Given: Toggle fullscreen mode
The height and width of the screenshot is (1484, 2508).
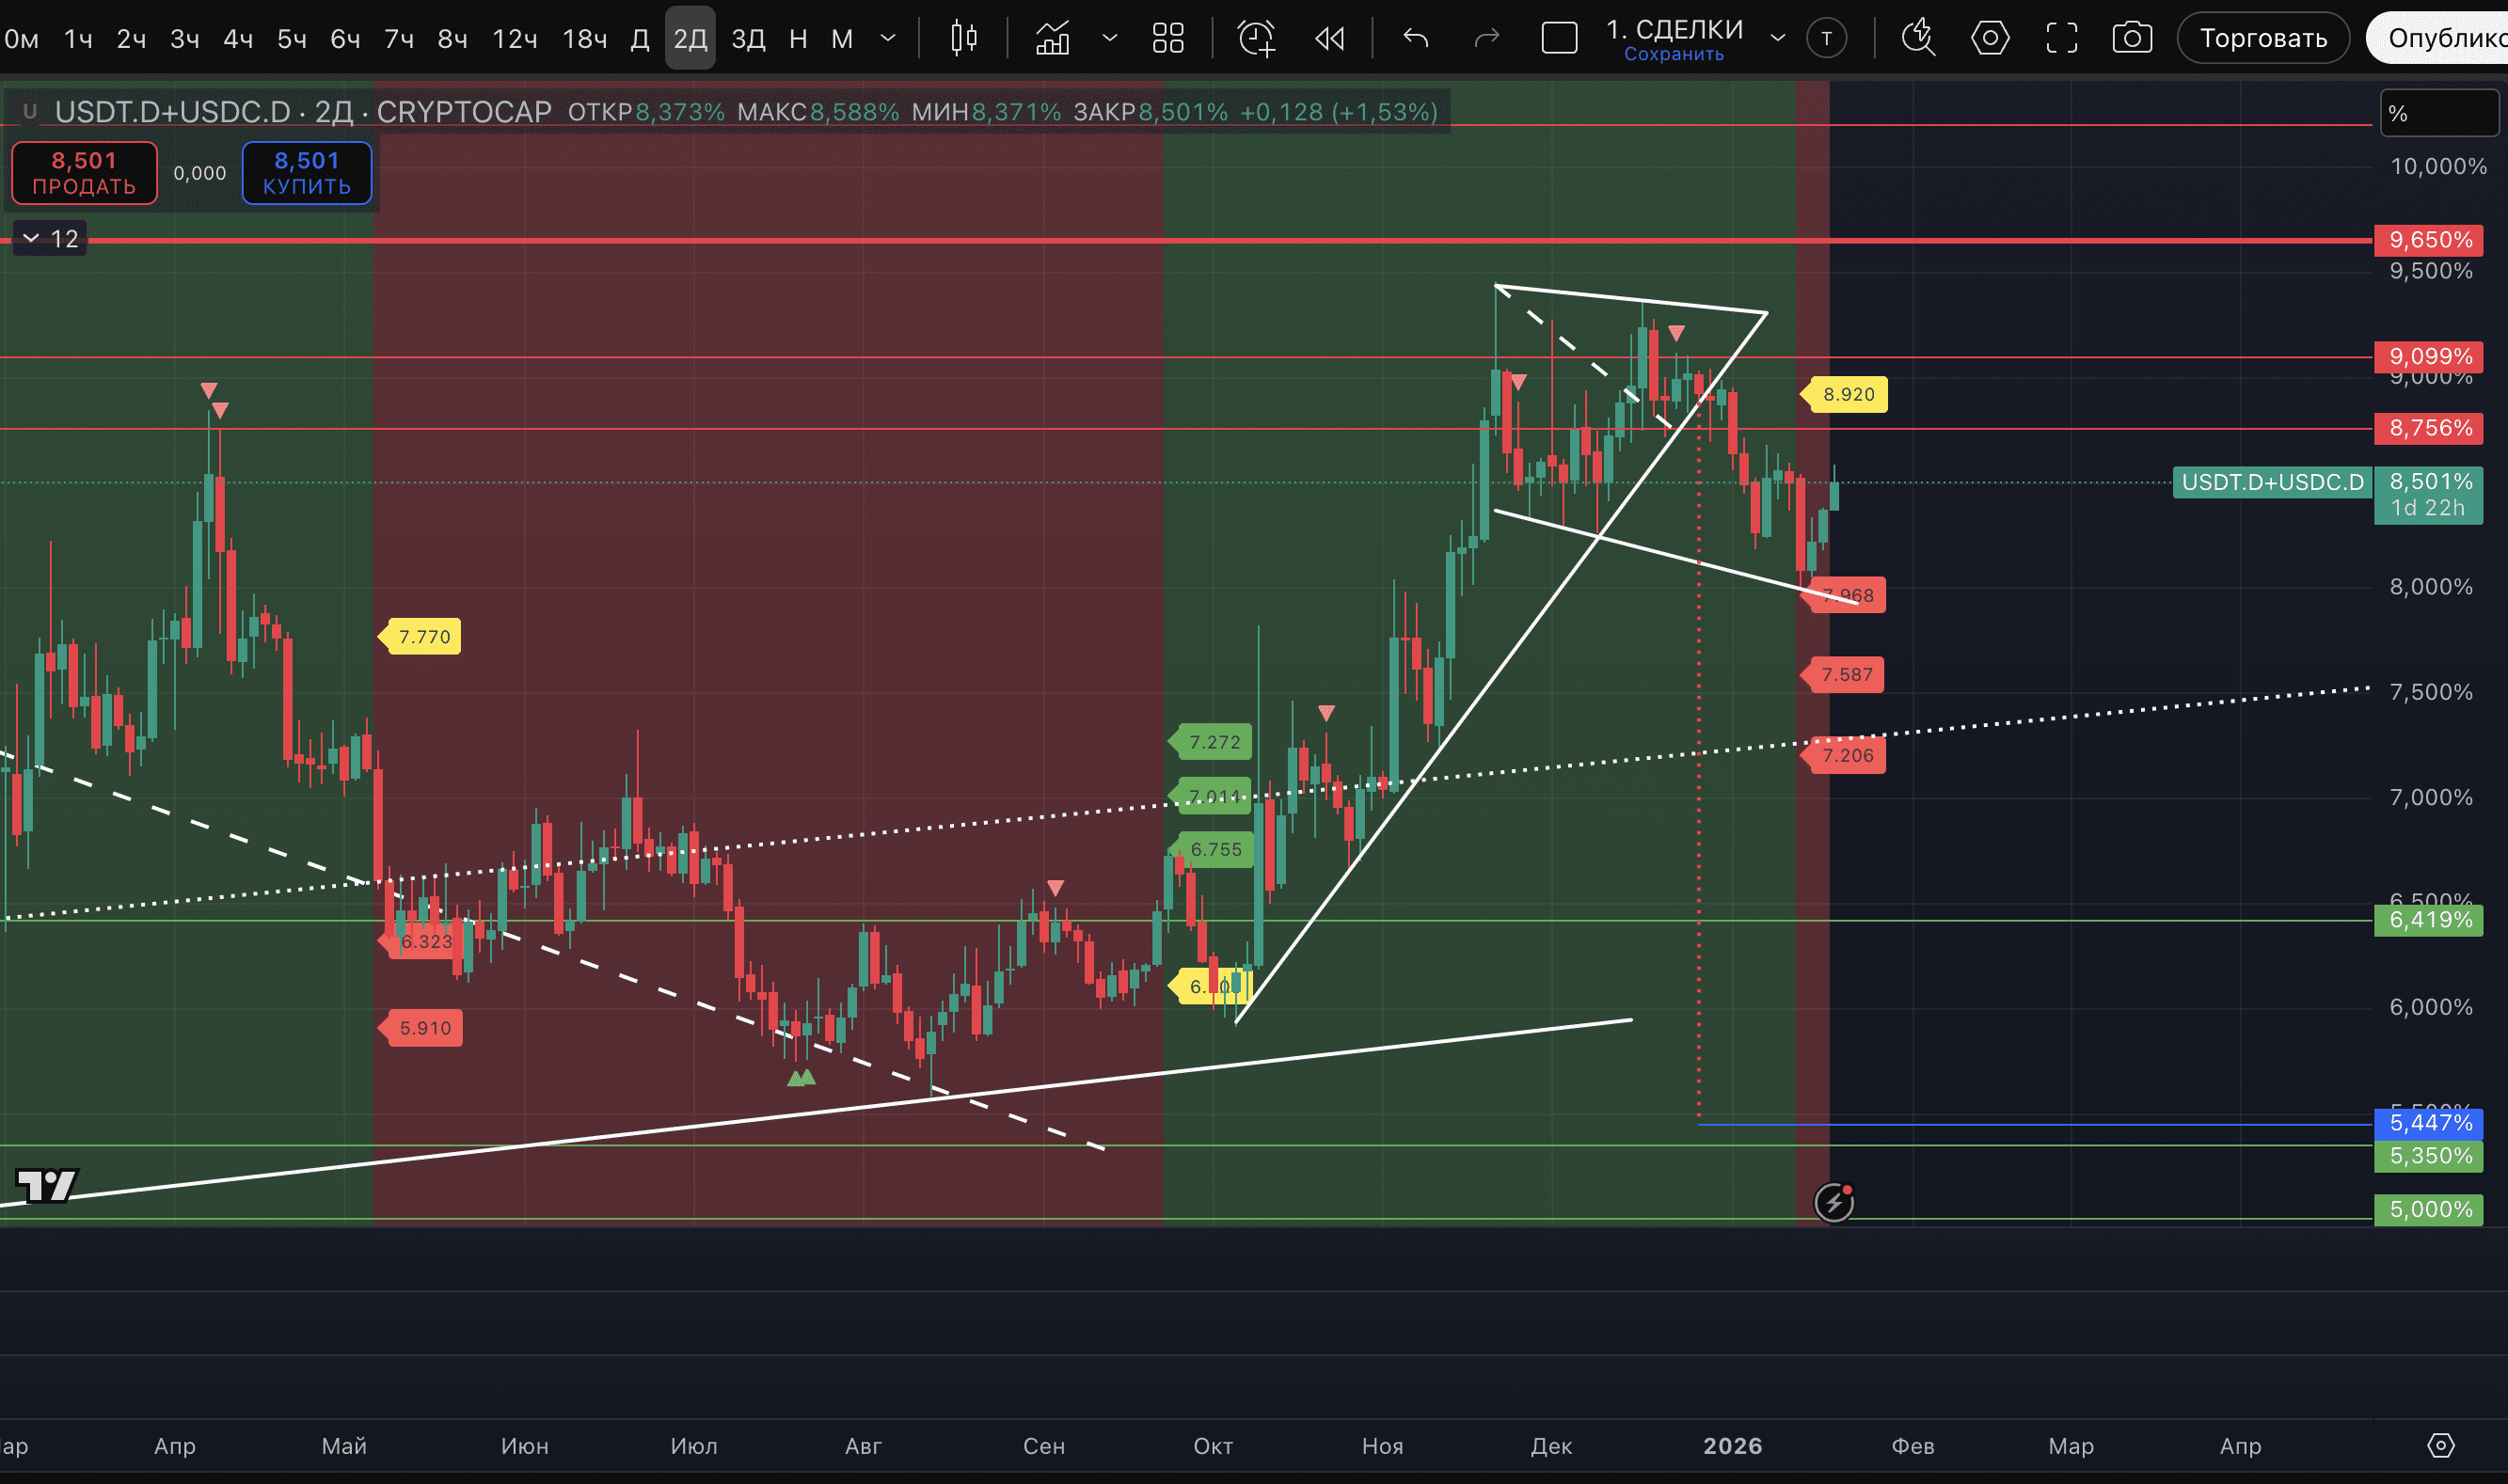Looking at the screenshot, I should pyautogui.click(x=2061, y=38).
